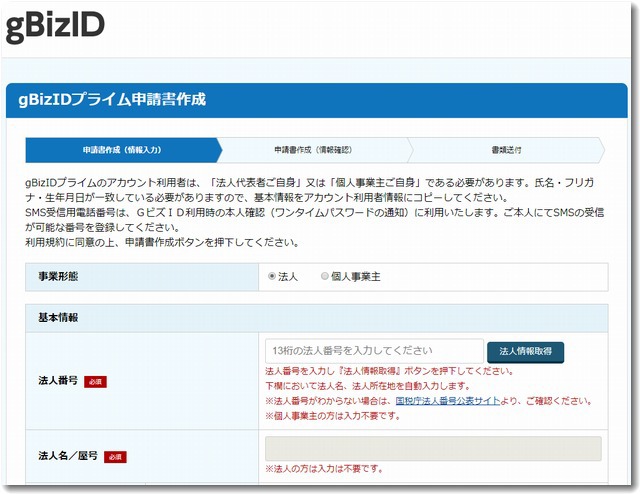
Task: Select the 申請書作成（情報入力） step
Action: [122, 150]
